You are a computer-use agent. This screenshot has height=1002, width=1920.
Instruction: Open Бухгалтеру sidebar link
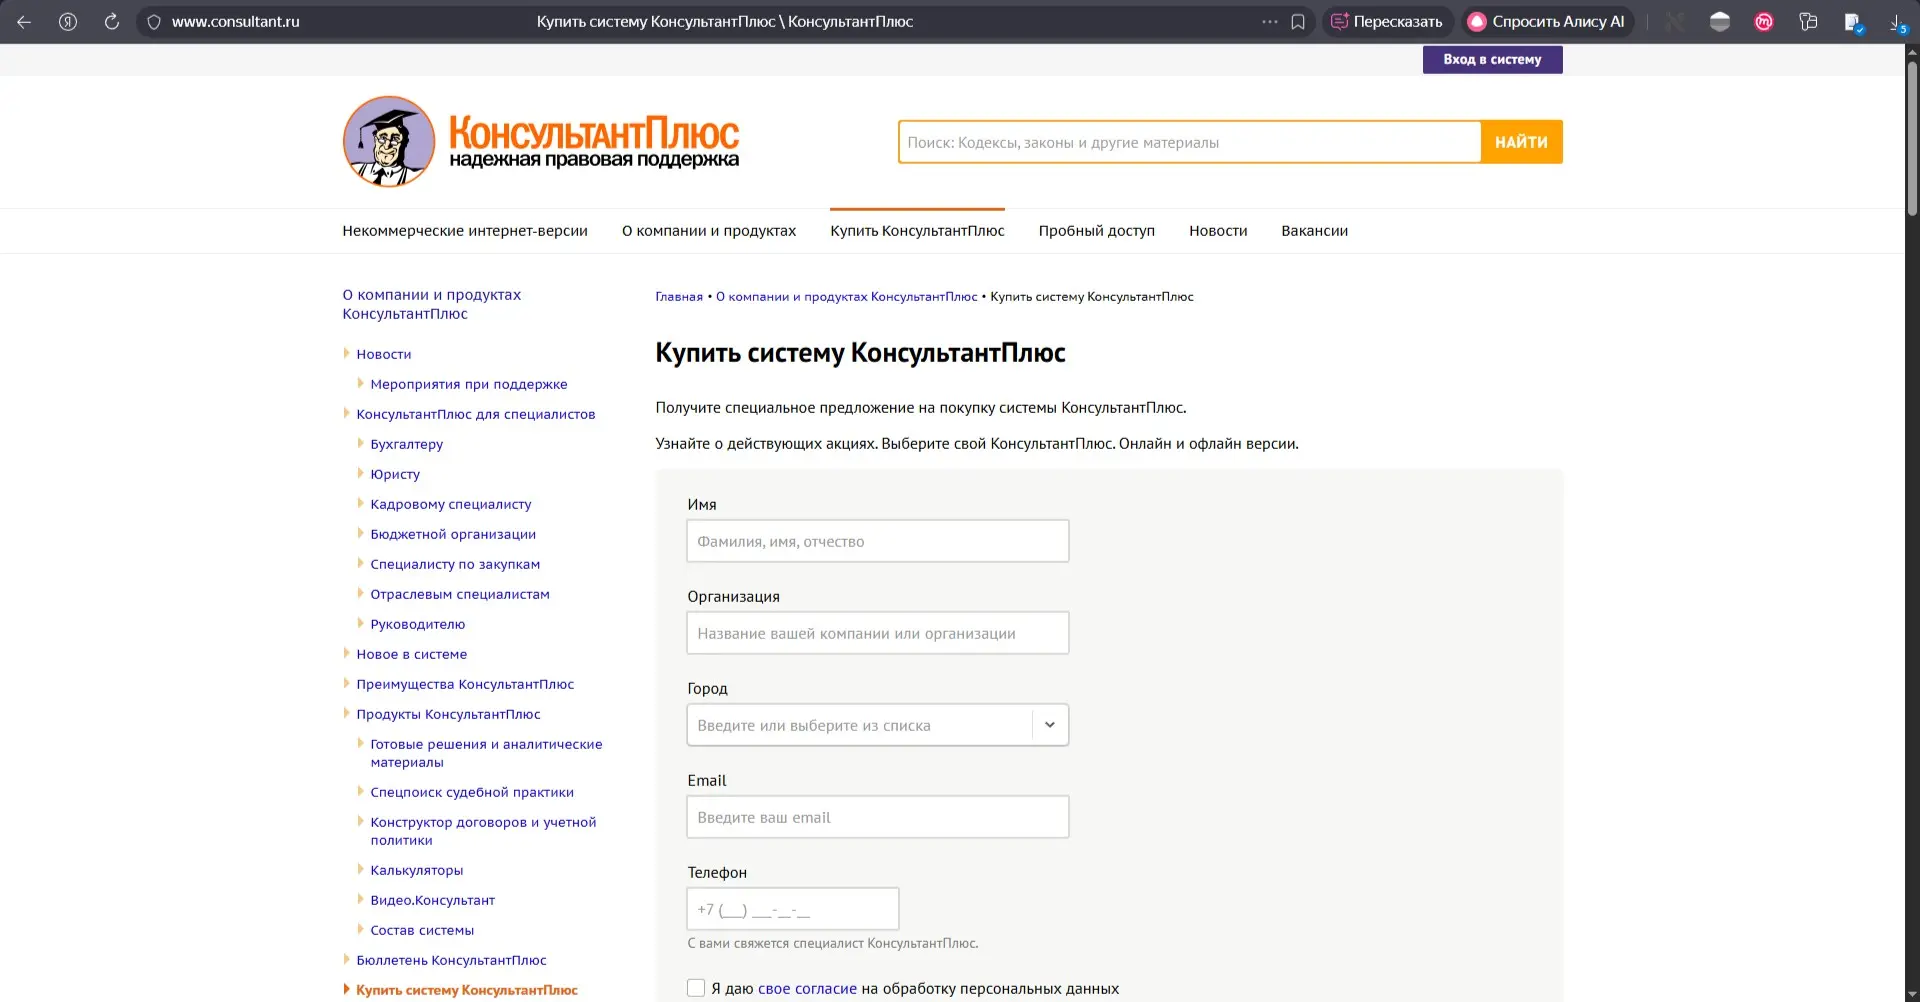(407, 444)
